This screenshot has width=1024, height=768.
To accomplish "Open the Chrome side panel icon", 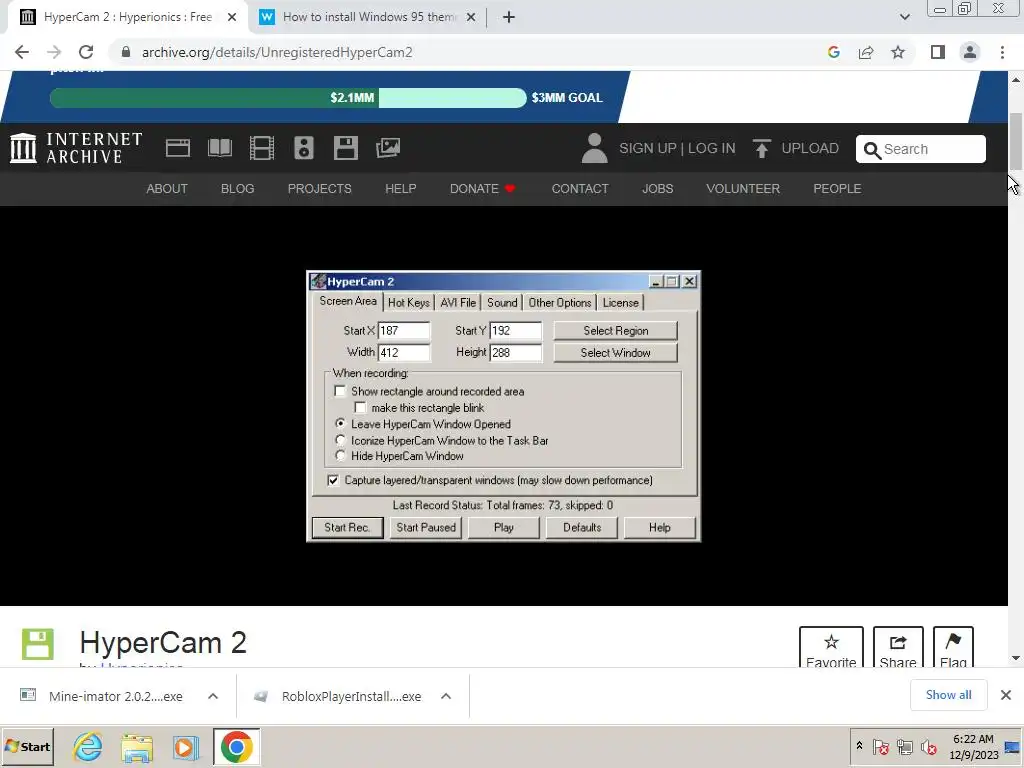I will pos(938,52).
